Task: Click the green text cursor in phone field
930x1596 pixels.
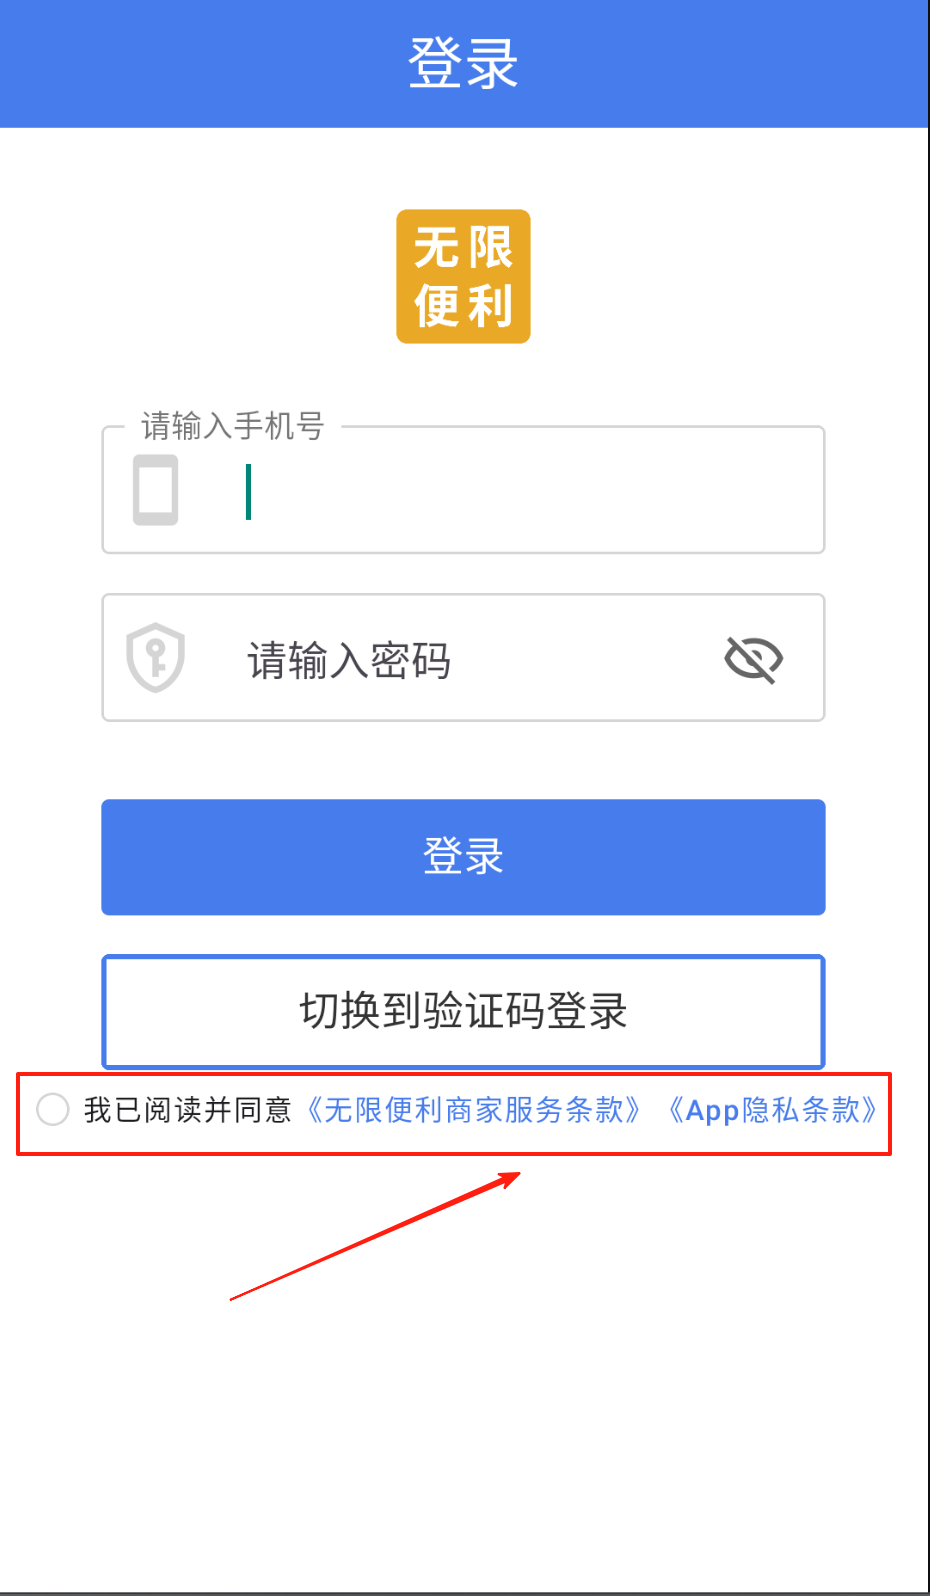Action: click(248, 492)
